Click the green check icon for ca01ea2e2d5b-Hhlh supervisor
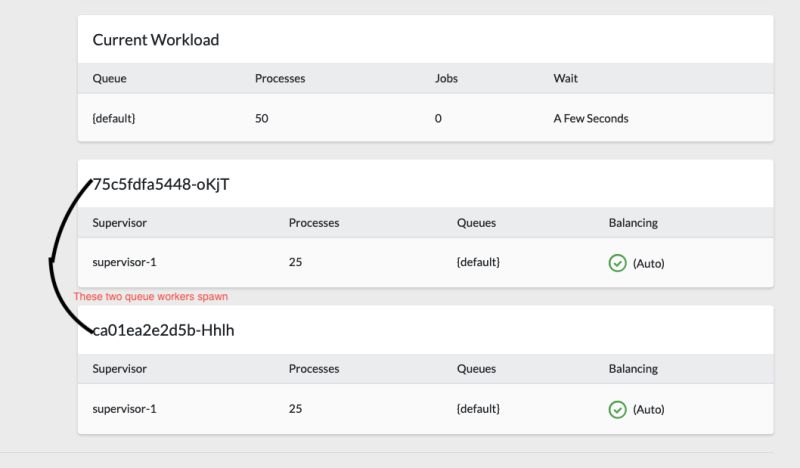 tap(617, 409)
